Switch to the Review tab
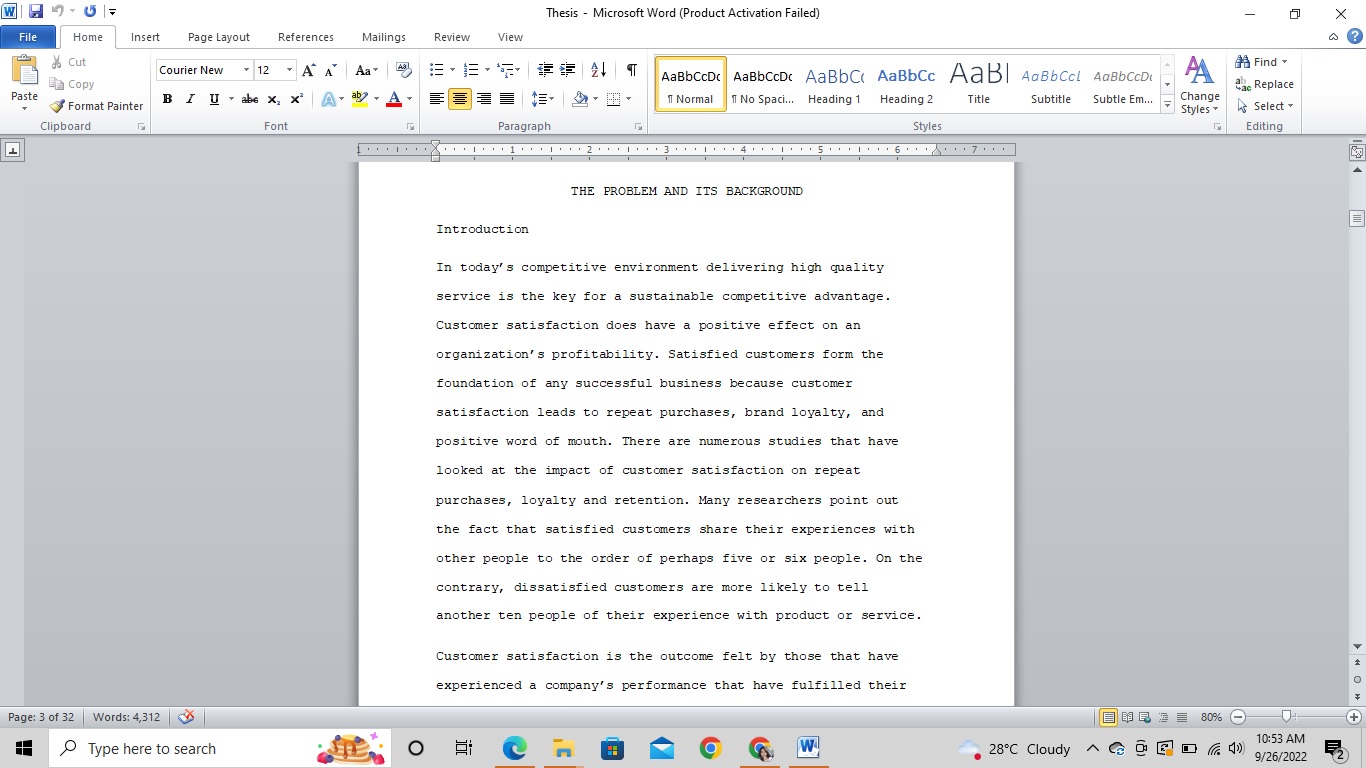This screenshot has width=1366, height=768. pyautogui.click(x=452, y=37)
